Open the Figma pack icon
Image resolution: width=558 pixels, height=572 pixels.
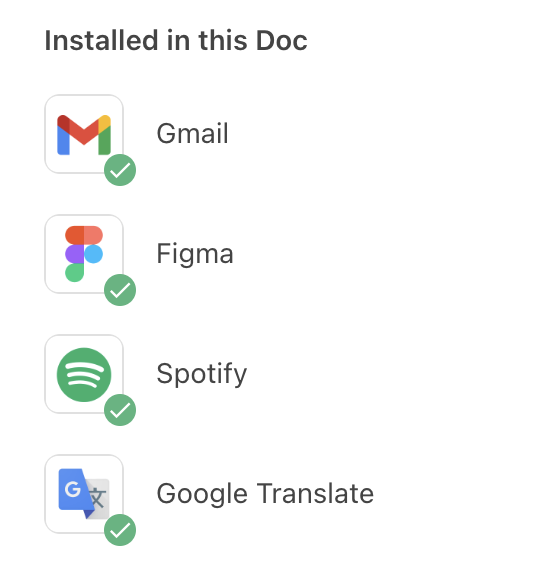tap(84, 254)
